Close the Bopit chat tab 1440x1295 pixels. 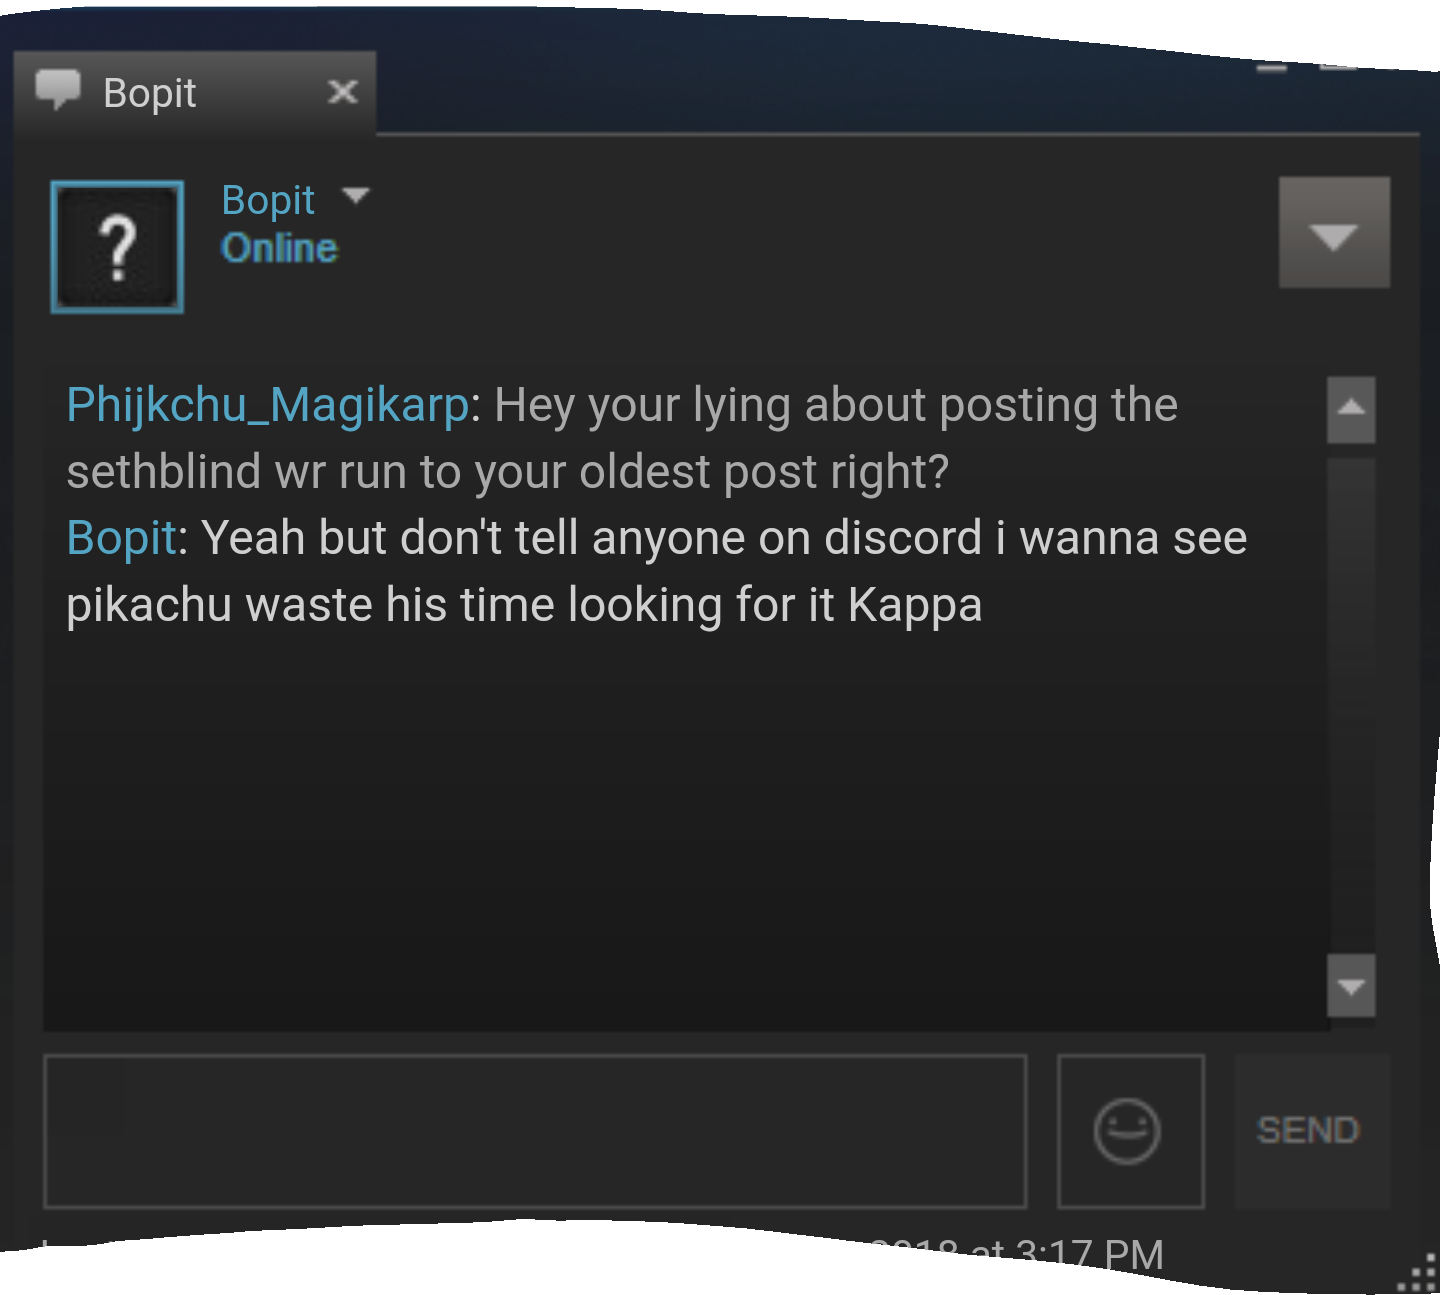pyautogui.click(x=343, y=92)
